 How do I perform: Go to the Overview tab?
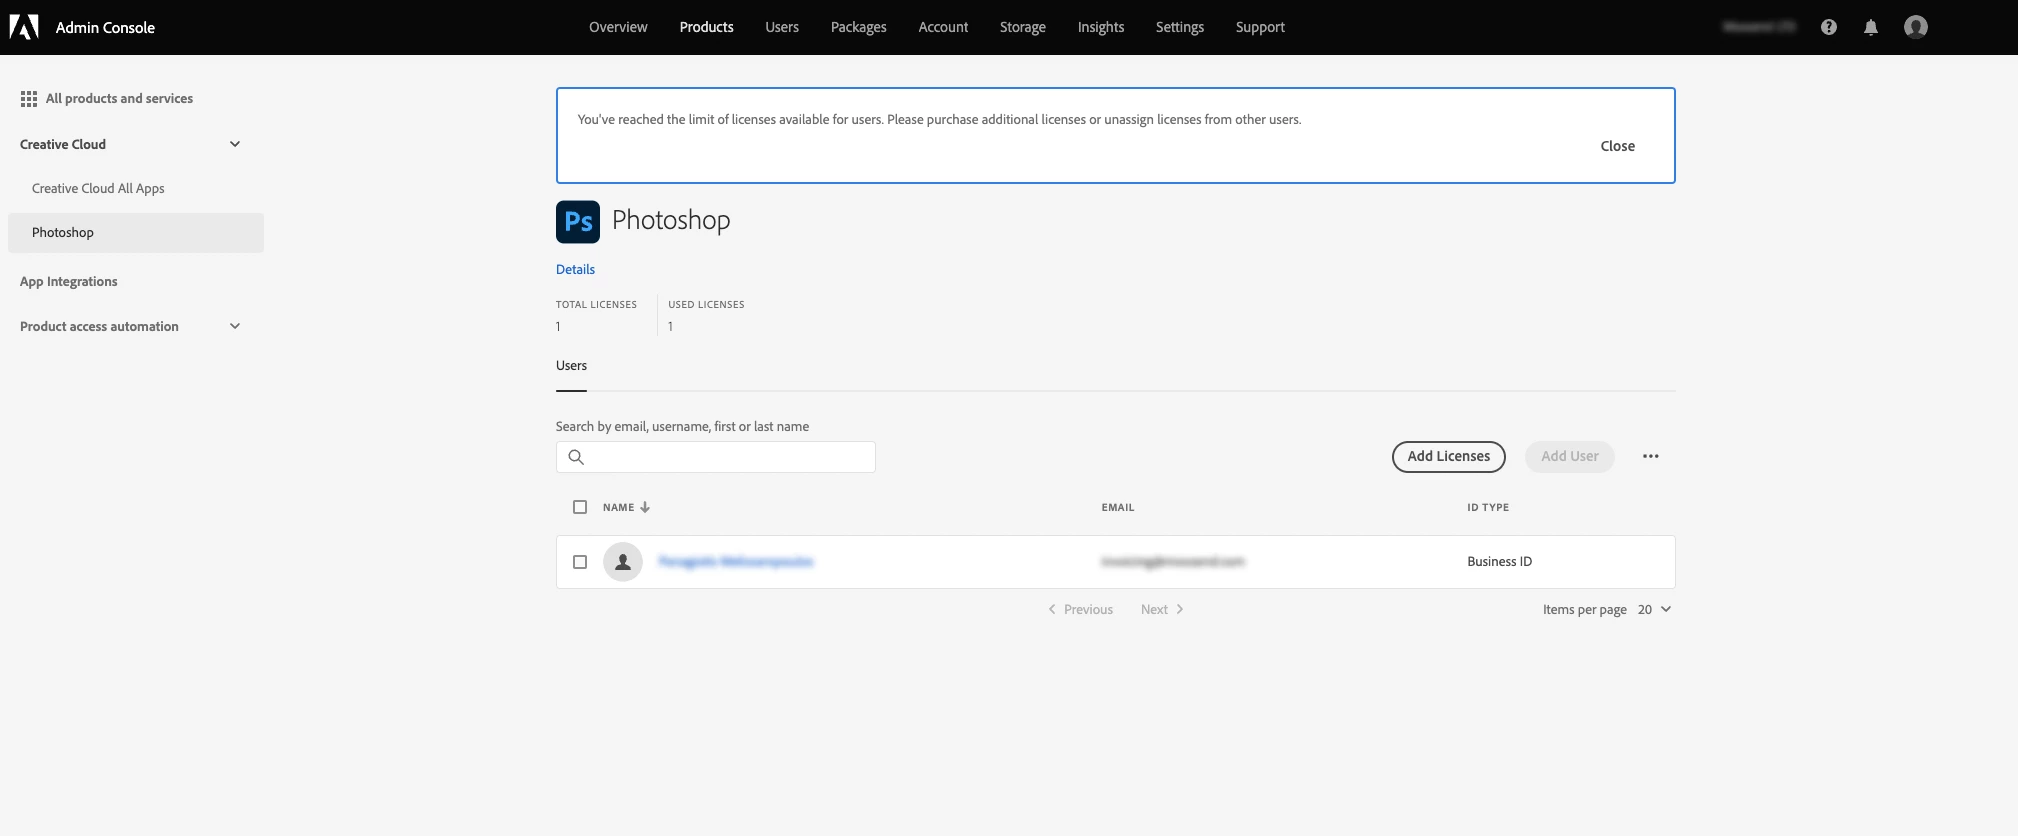tap(618, 27)
